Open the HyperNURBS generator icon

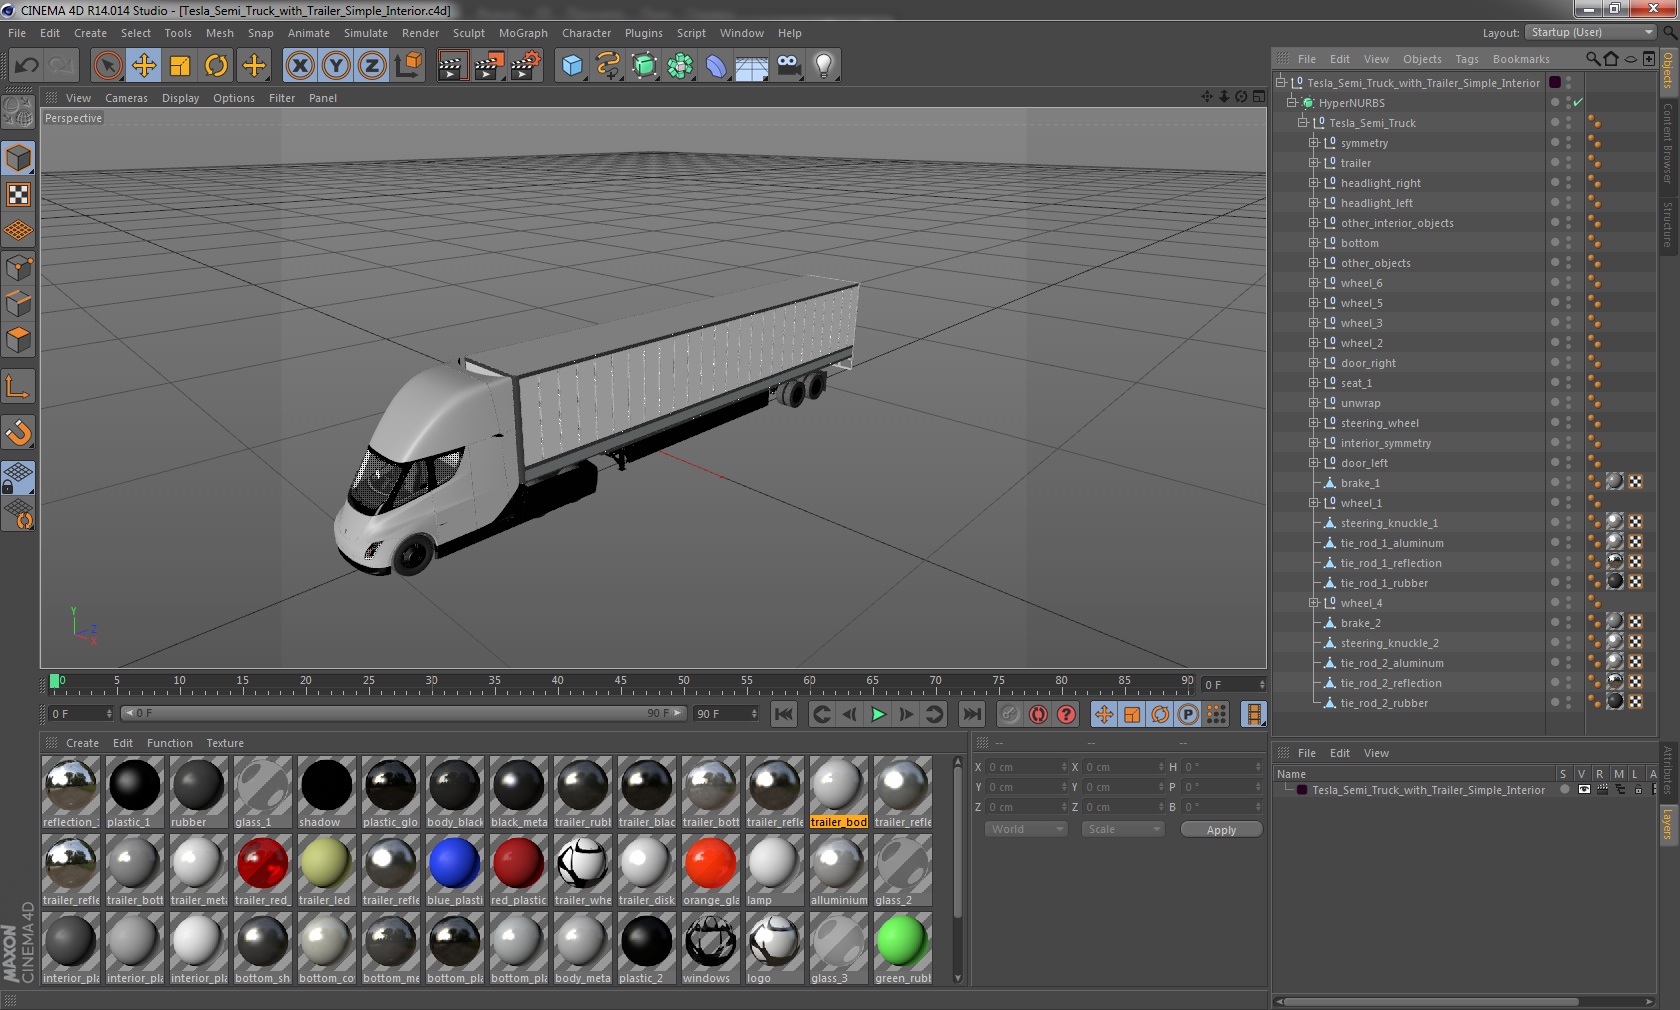(x=644, y=66)
